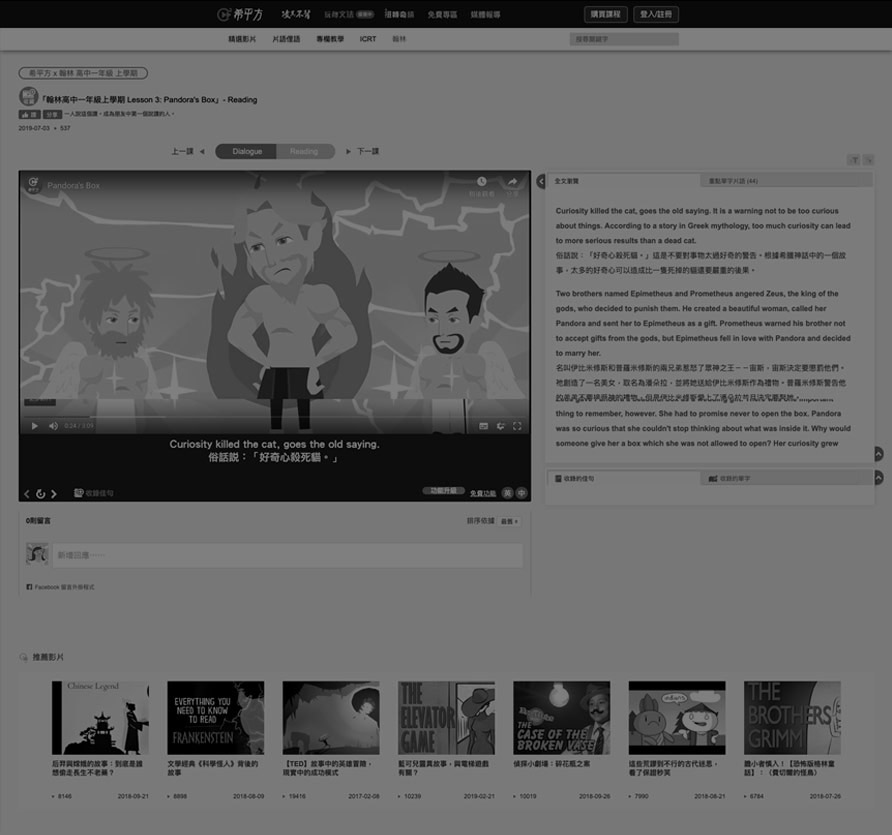Click the transcript line "Curiosity killed the cat"
The image size is (892, 835).
tap(697, 211)
